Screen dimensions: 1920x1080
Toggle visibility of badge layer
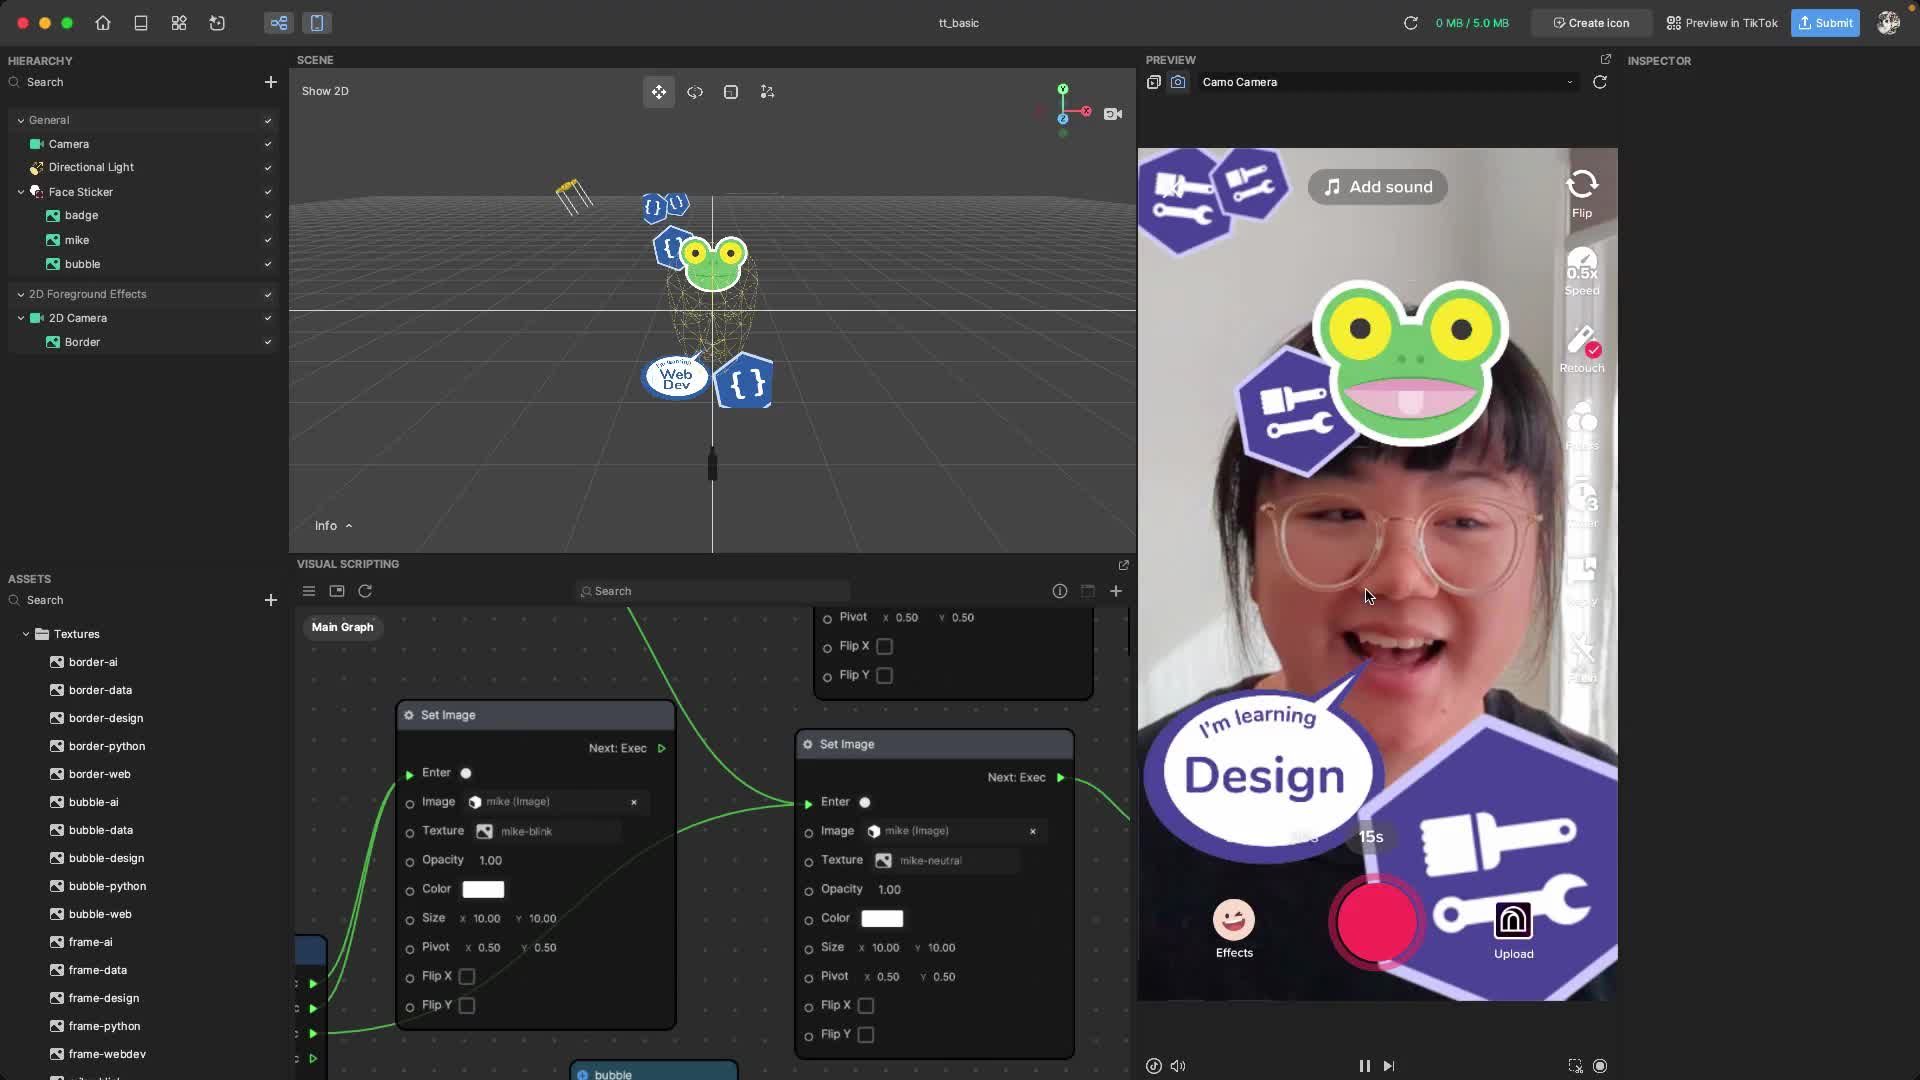[x=268, y=216]
